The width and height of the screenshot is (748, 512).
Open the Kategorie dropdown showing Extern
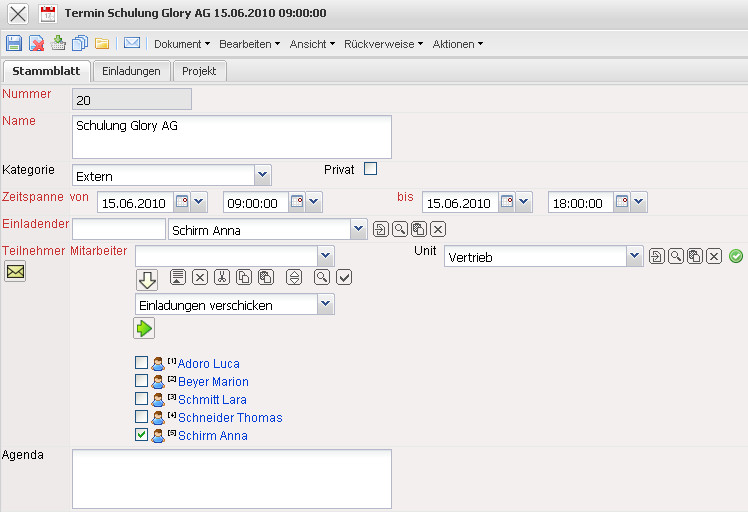coord(262,176)
